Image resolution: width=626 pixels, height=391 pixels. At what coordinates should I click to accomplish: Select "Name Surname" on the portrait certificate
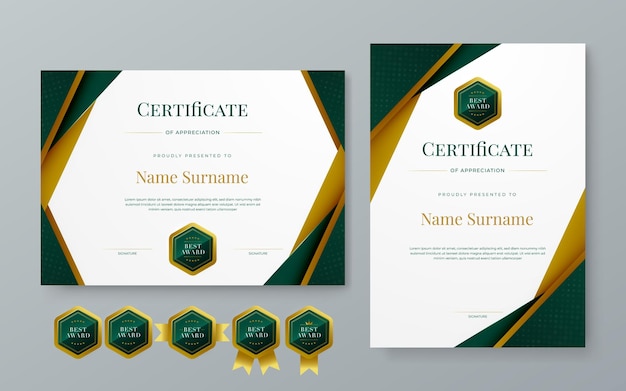click(x=477, y=219)
